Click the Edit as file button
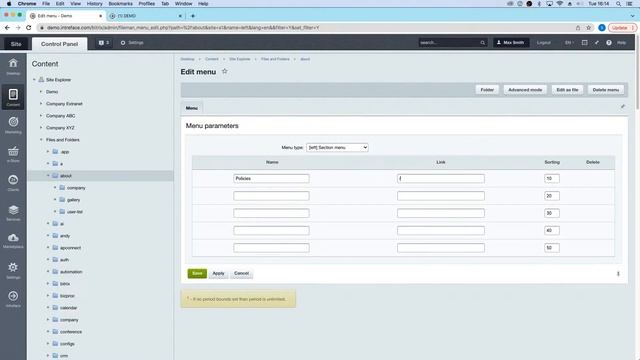 click(567, 90)
